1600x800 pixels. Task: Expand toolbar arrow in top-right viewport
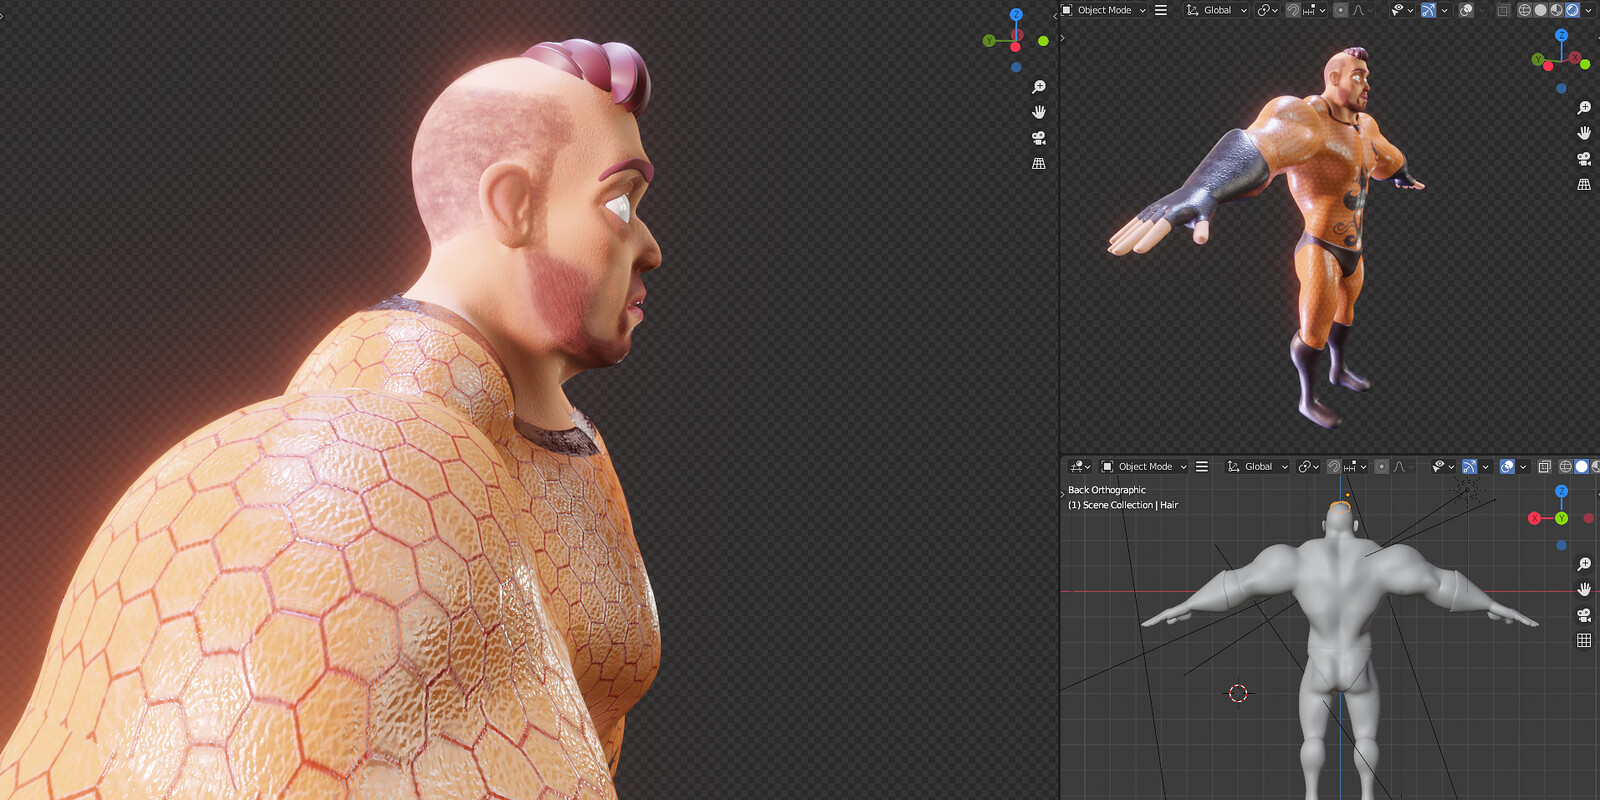tap(1063, 38)
